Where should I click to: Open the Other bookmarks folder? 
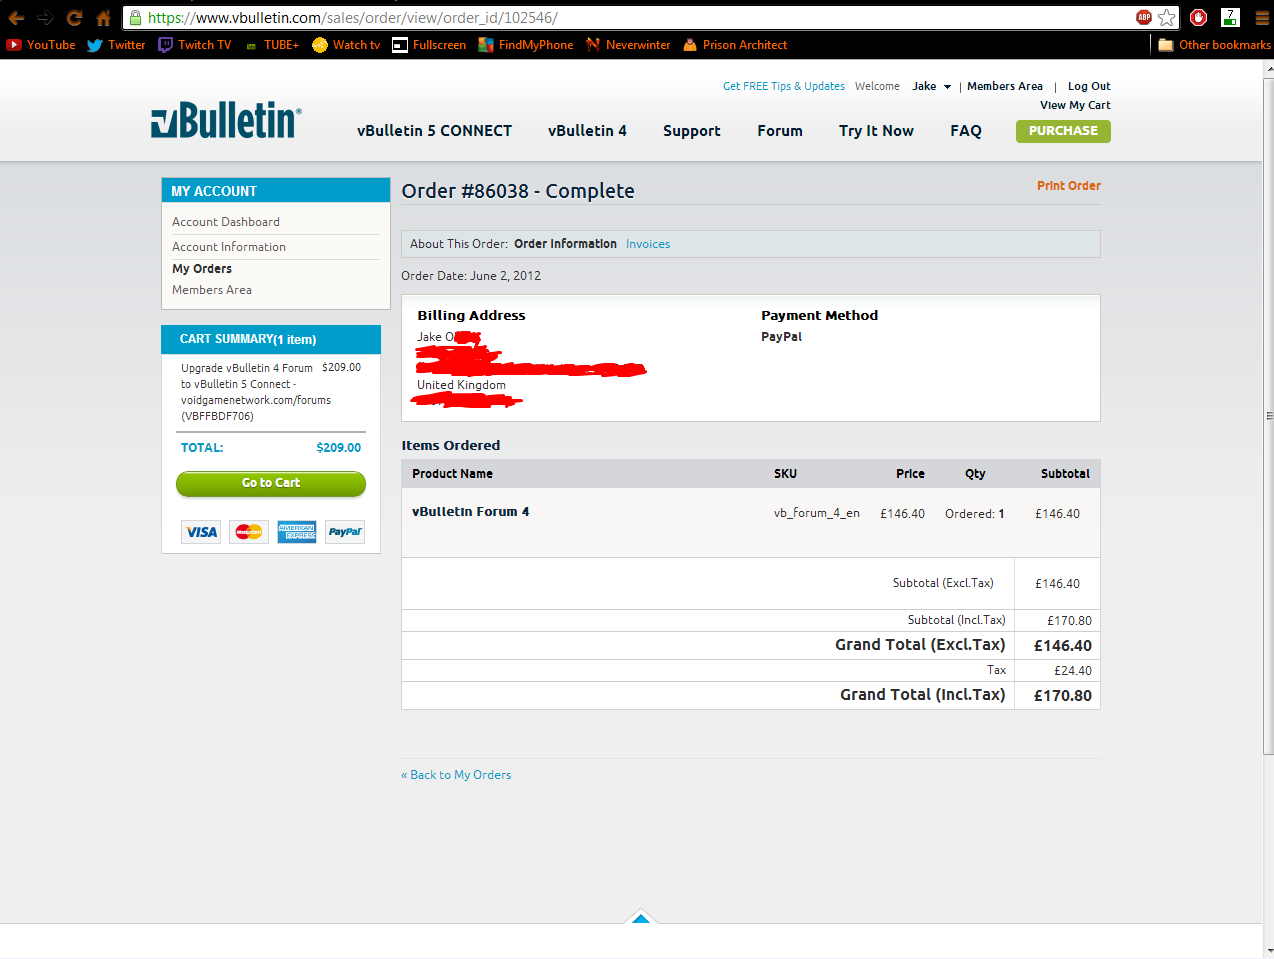tap(1214, 45)
